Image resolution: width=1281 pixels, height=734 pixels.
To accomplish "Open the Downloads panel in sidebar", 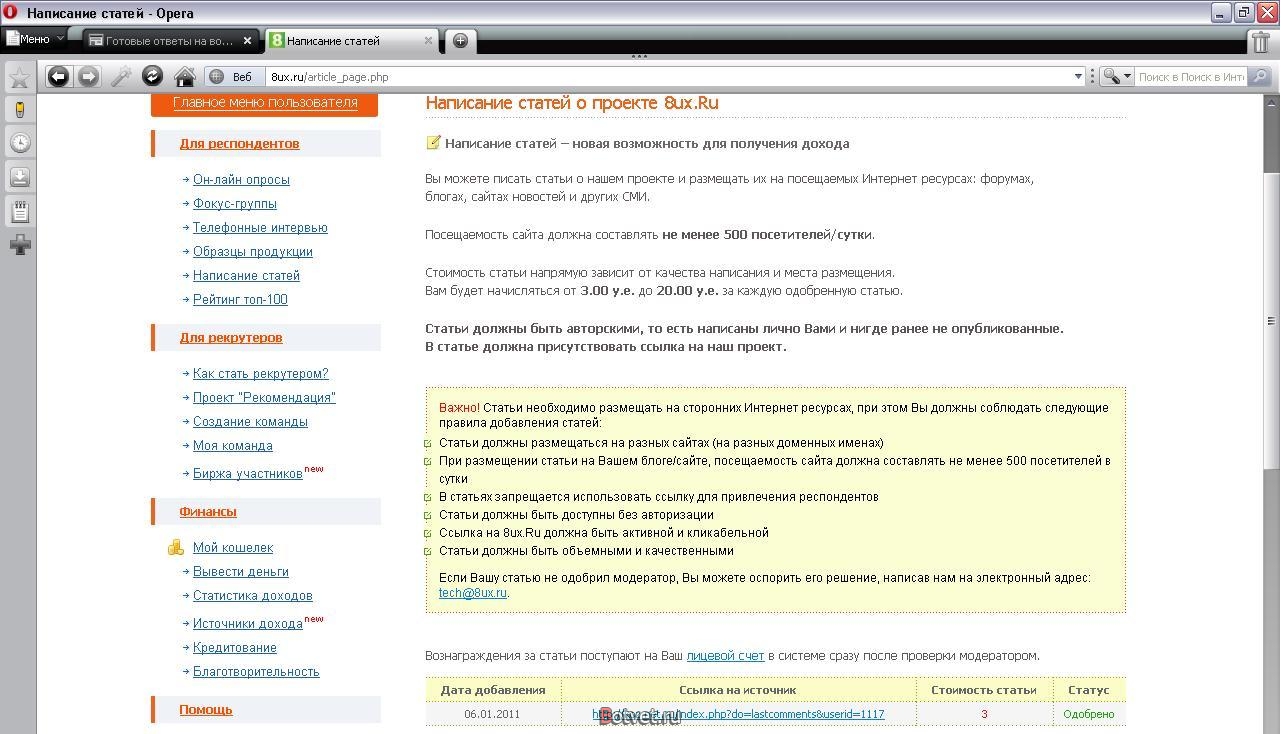I will (x=19, y=177).
